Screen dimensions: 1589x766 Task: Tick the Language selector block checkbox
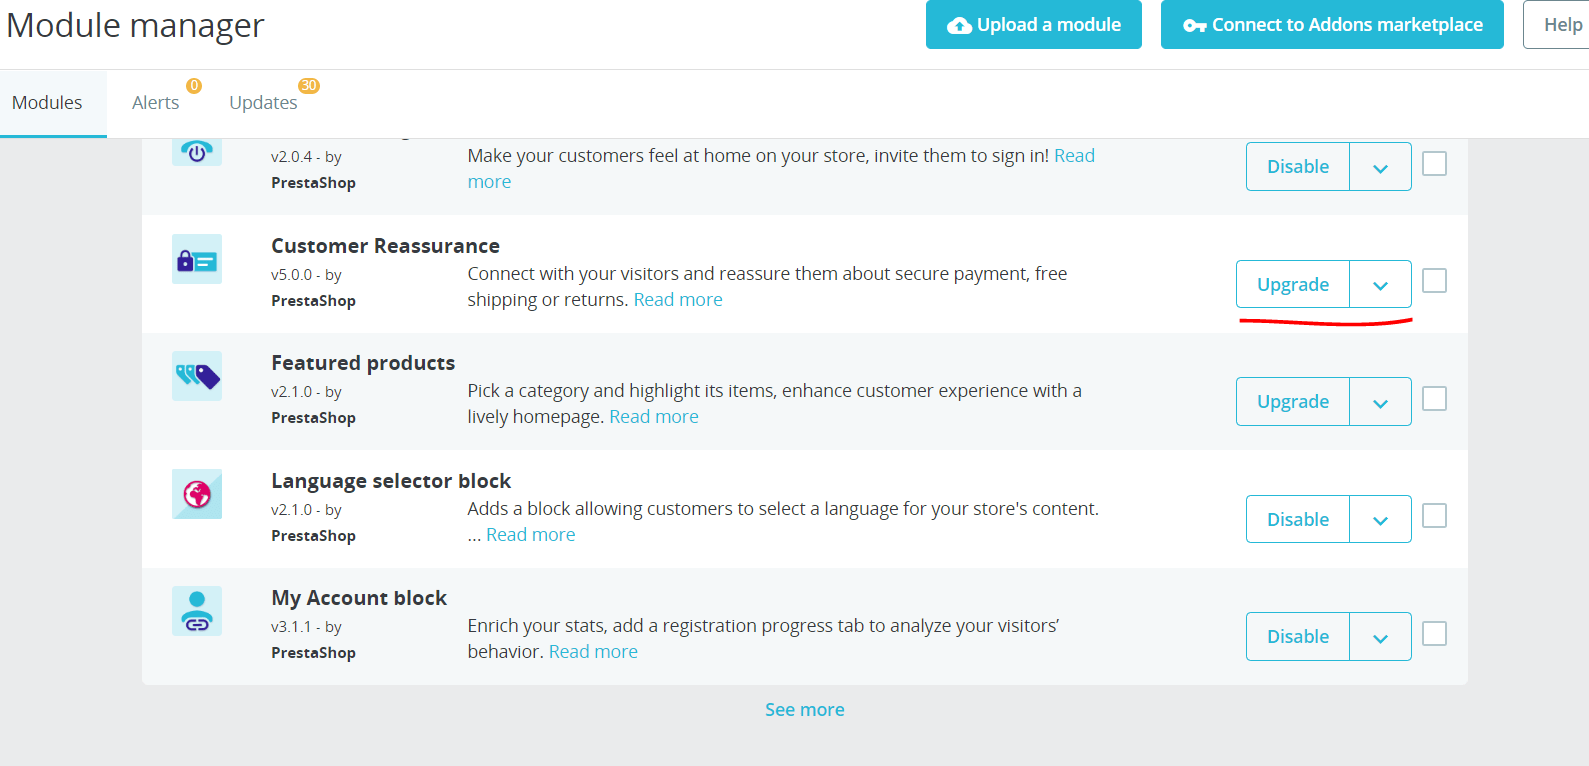pyautogui.click(x=1434, y=516)
